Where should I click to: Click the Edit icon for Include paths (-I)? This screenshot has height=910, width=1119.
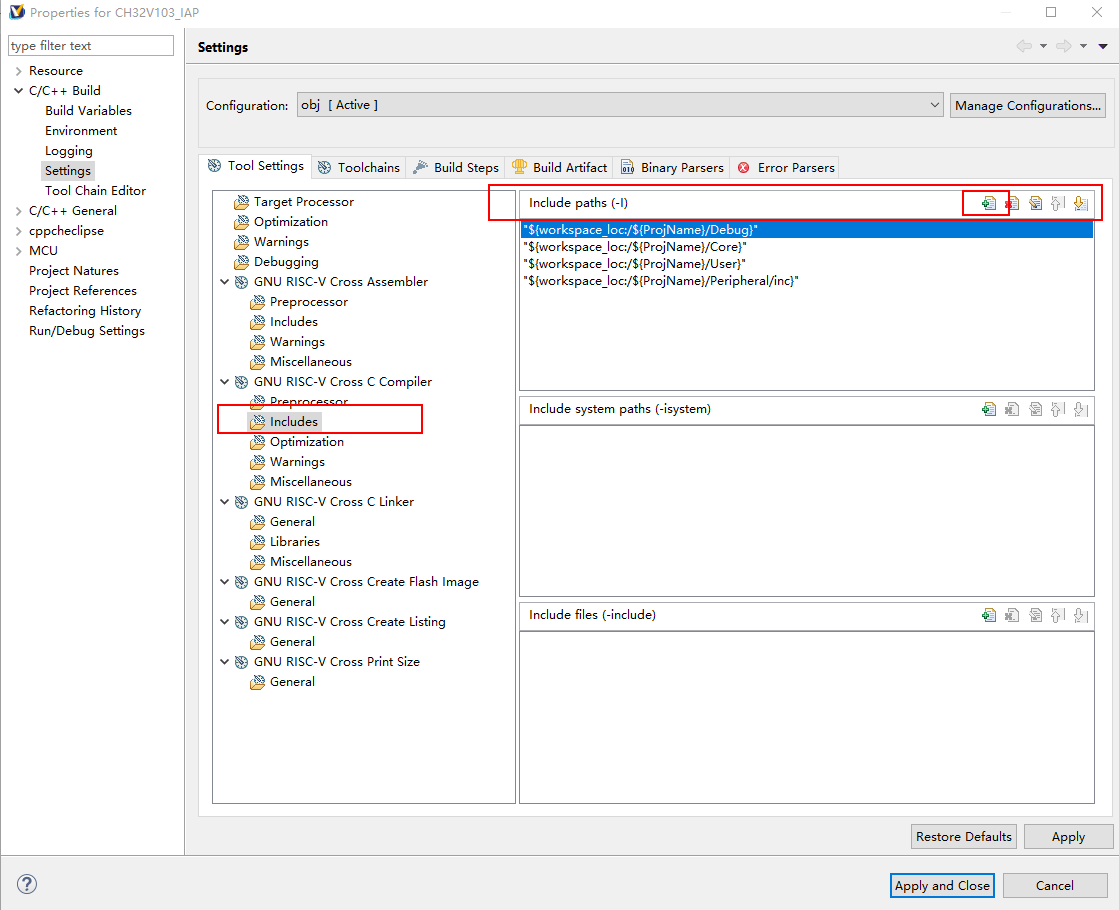point(1035,203)
